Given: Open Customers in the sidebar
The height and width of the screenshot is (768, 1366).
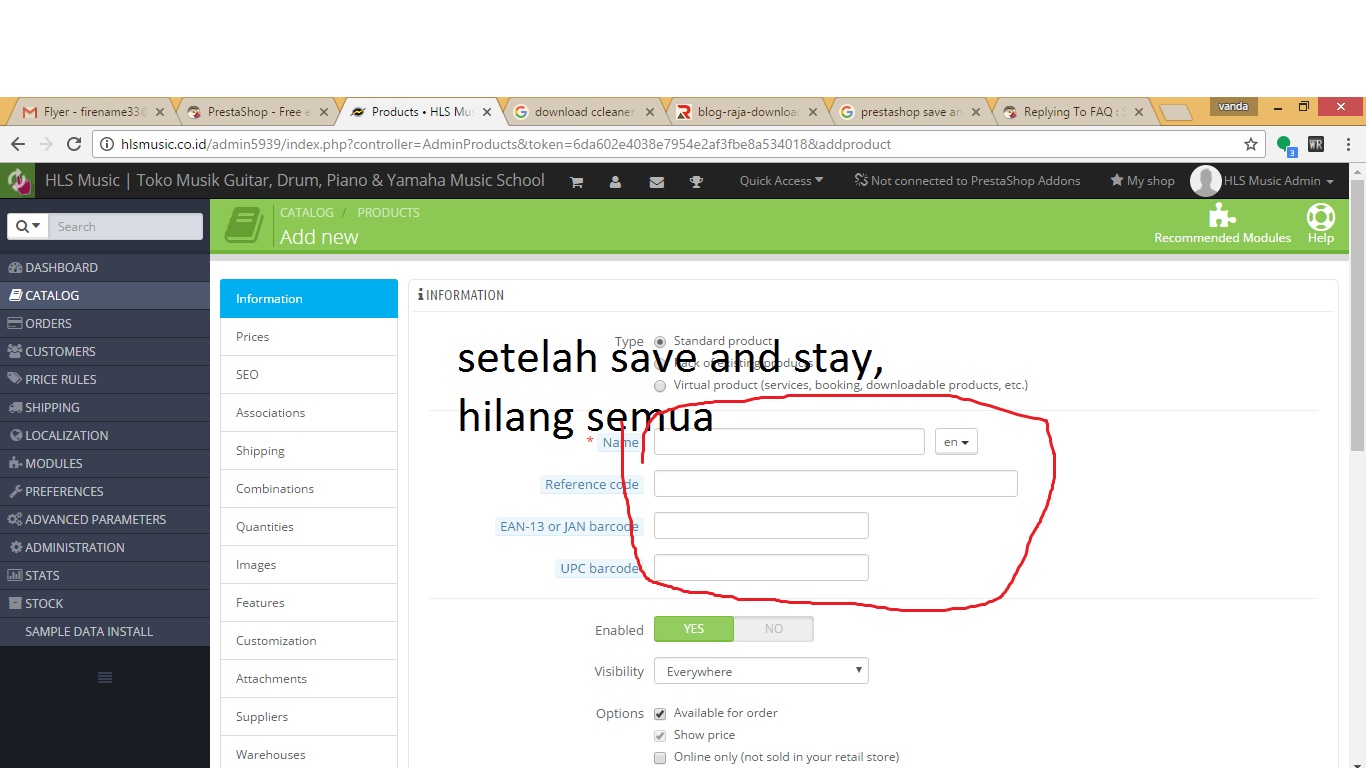Looking at the screenshot, I should (x=105, y=351).
